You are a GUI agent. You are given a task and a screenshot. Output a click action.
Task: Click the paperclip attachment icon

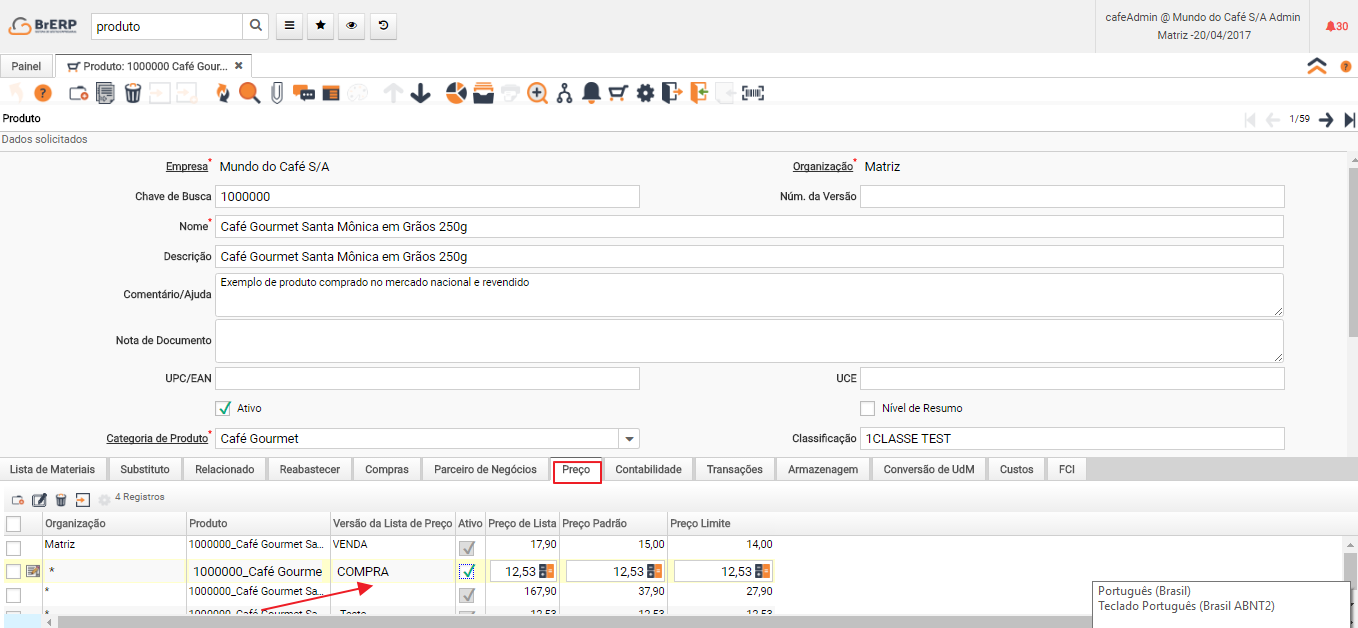pos(277,93)
